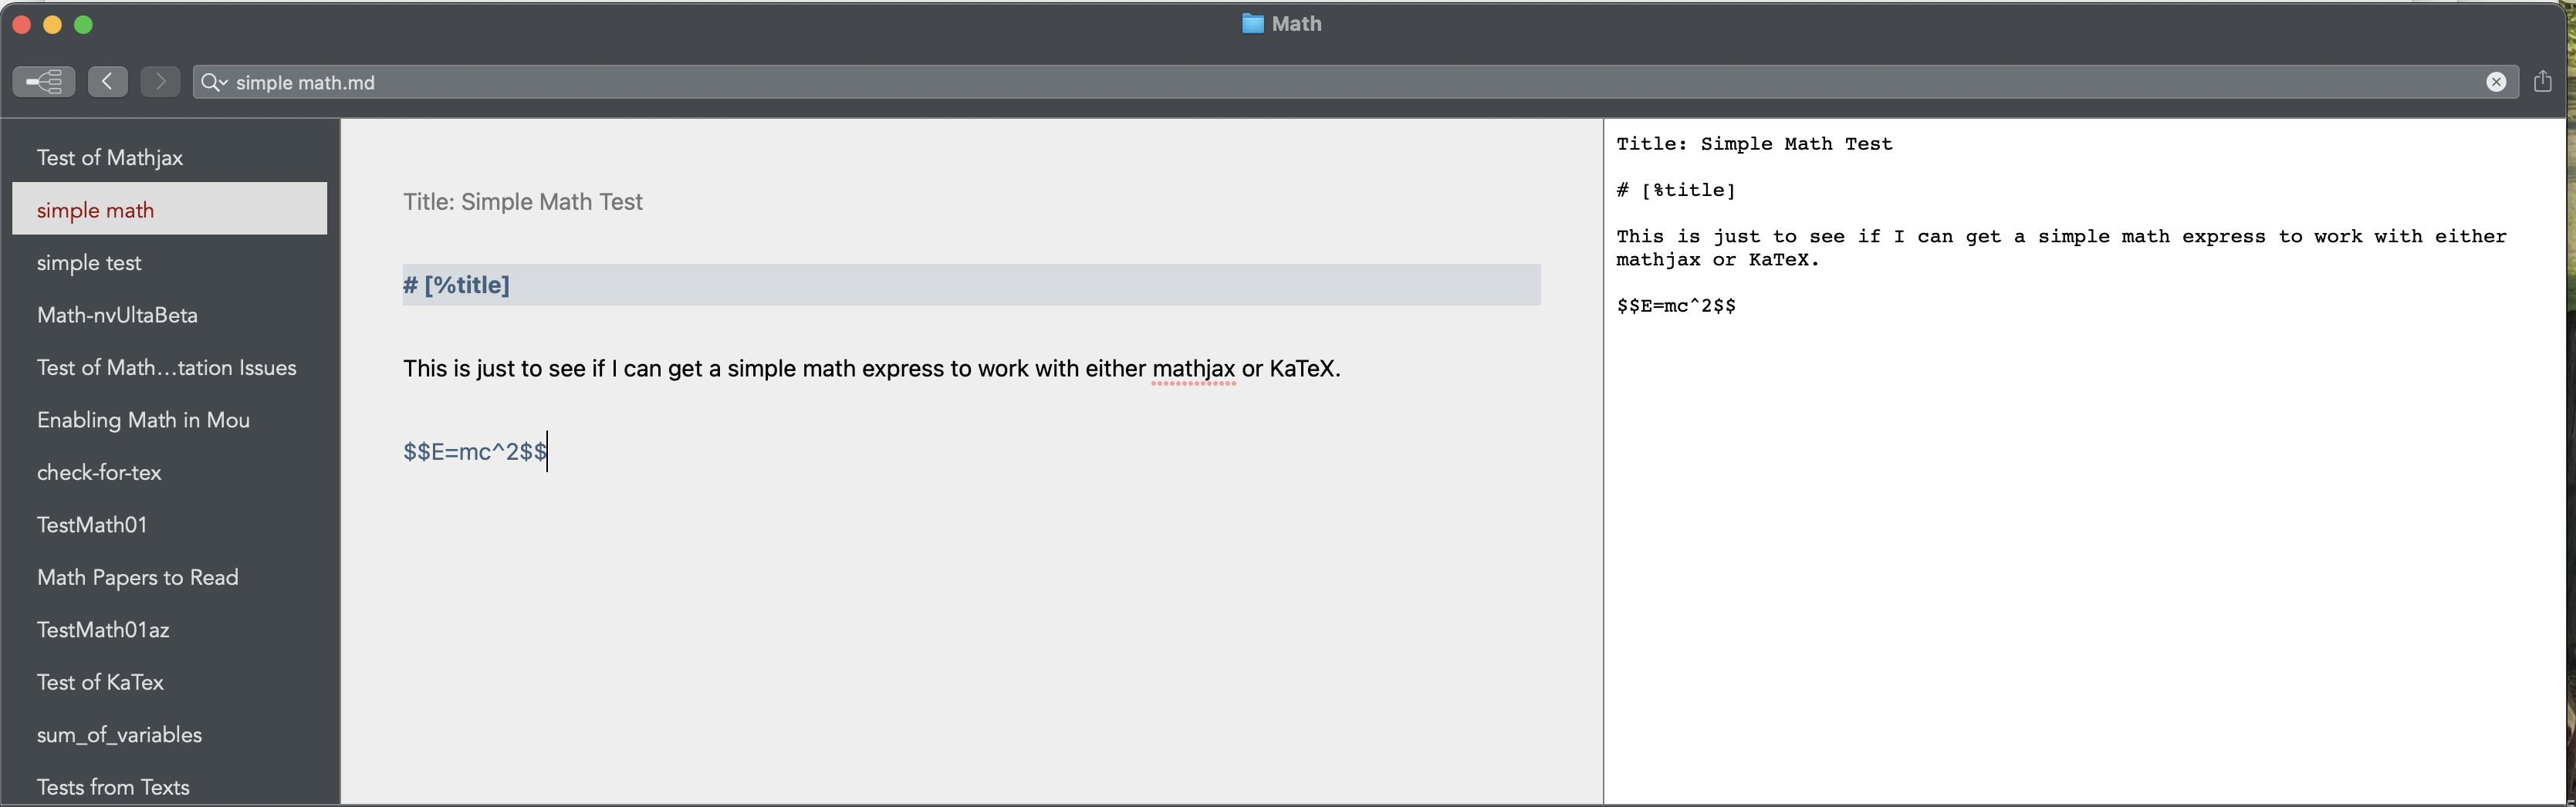Click the underlined word "mathjax" in editor
Viewport: 2576px width, 807px height.
[1193, 369]
